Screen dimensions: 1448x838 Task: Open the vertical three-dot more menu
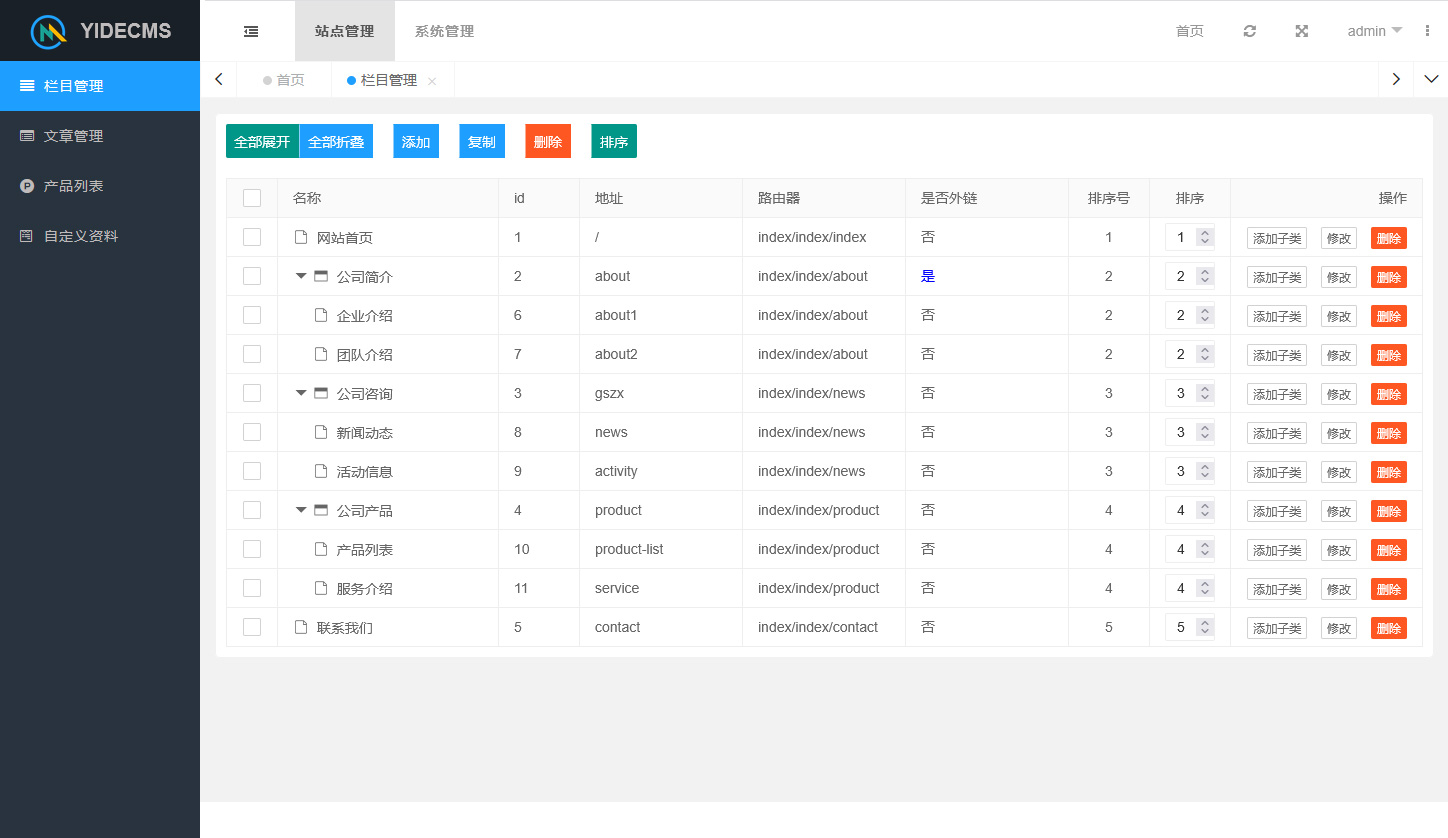click(1427, 31)
